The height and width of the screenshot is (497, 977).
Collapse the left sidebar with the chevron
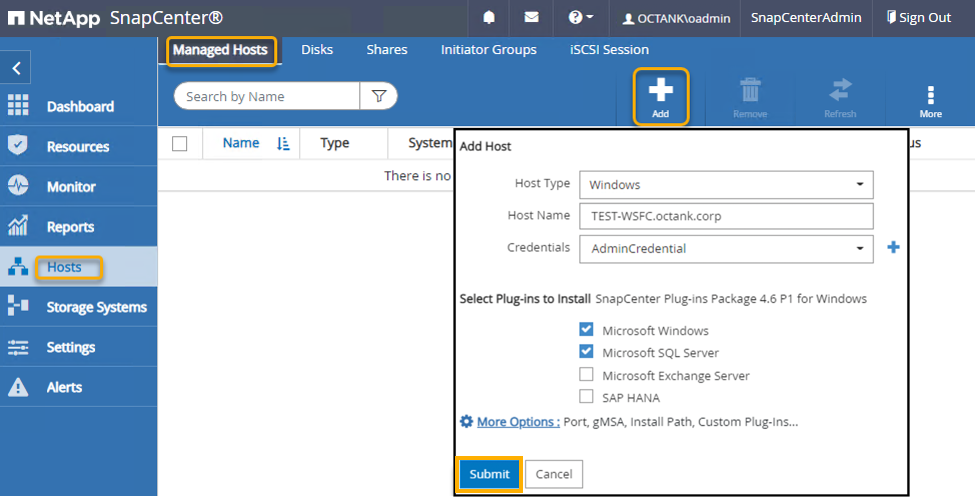[x=16, y=68]
